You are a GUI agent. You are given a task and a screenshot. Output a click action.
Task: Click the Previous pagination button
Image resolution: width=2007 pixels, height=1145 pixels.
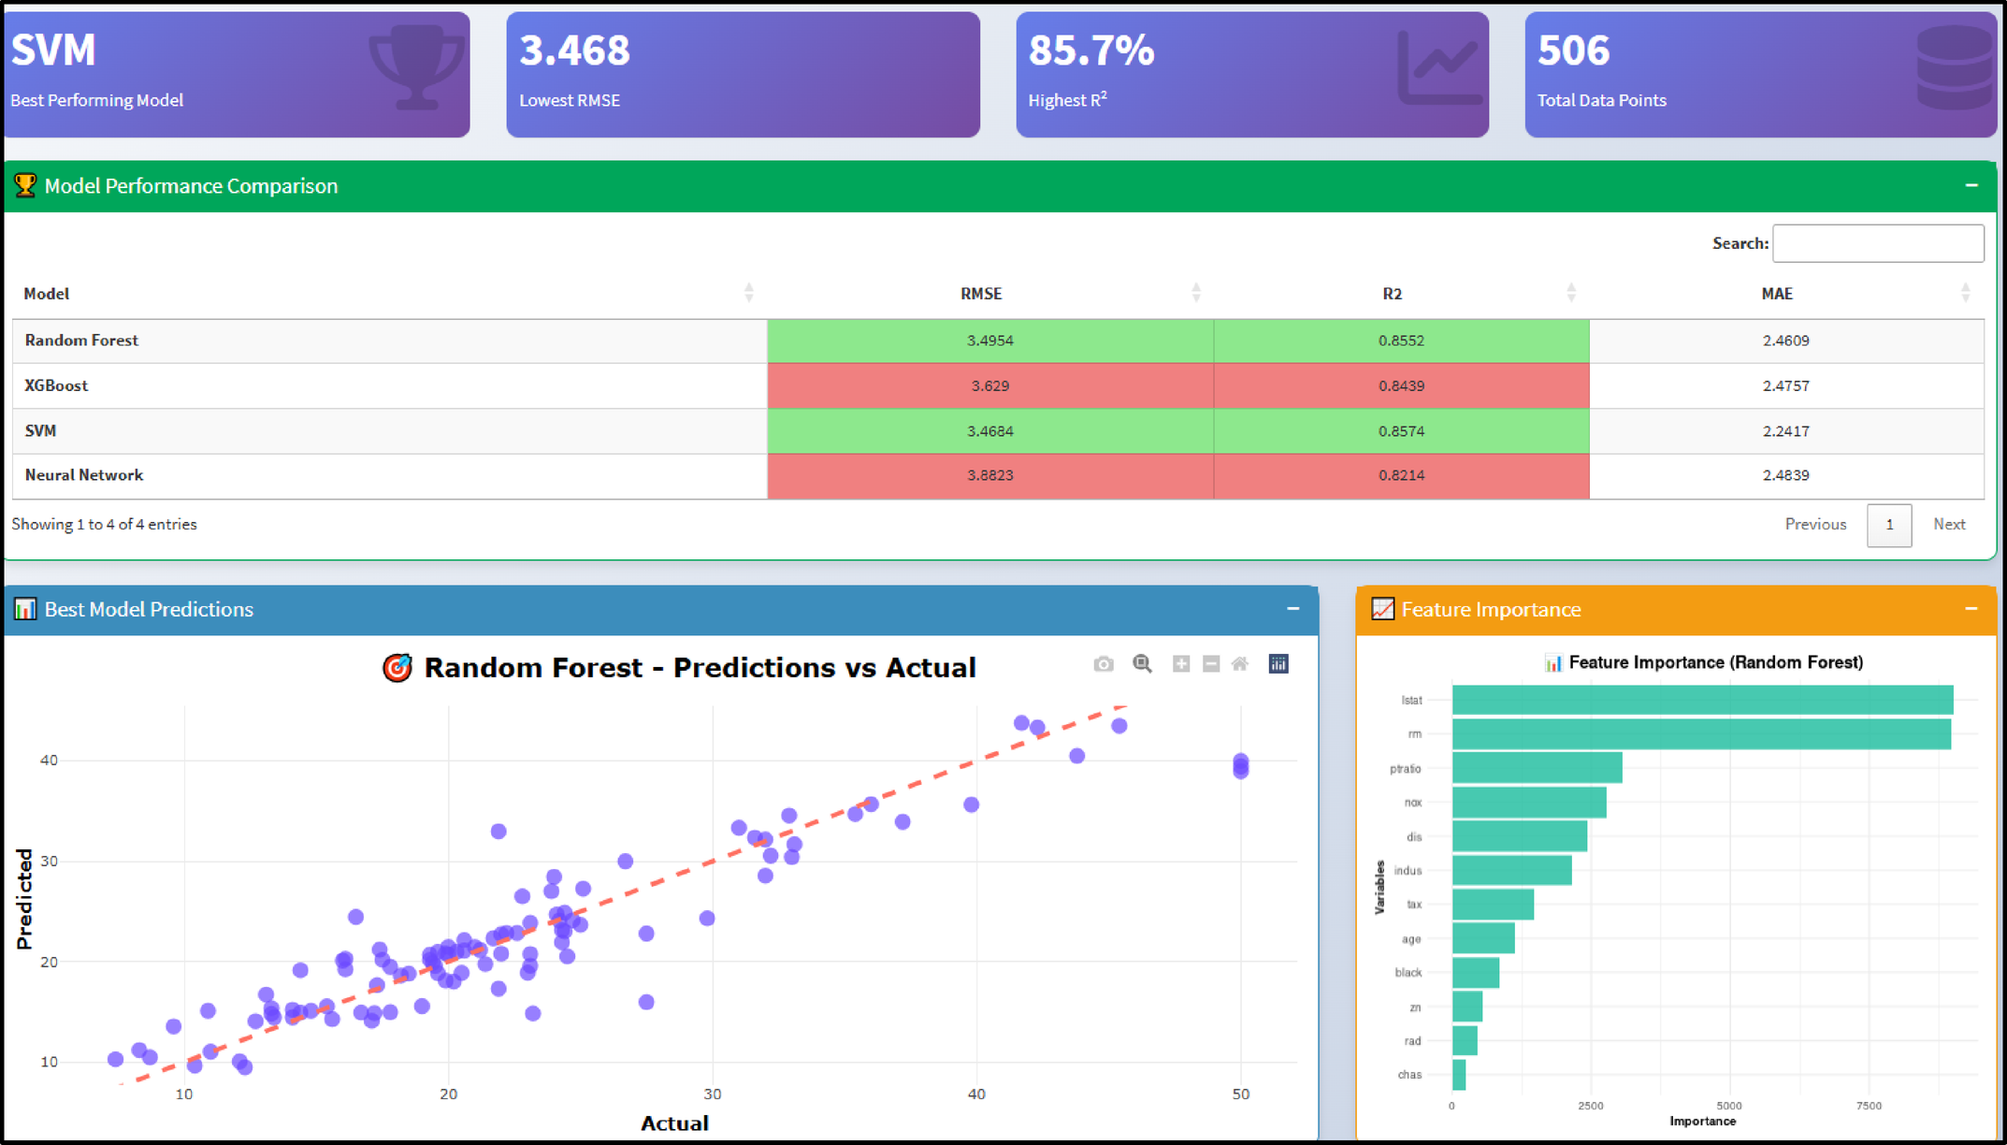tap(1815, 524)
